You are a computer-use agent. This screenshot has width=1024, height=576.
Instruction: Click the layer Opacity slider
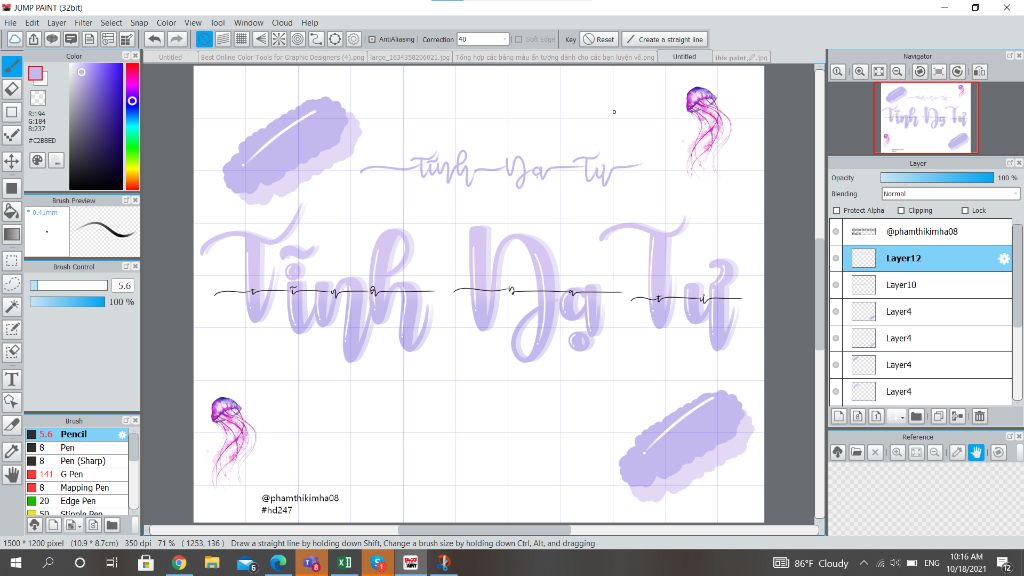(x=936, y=178)
